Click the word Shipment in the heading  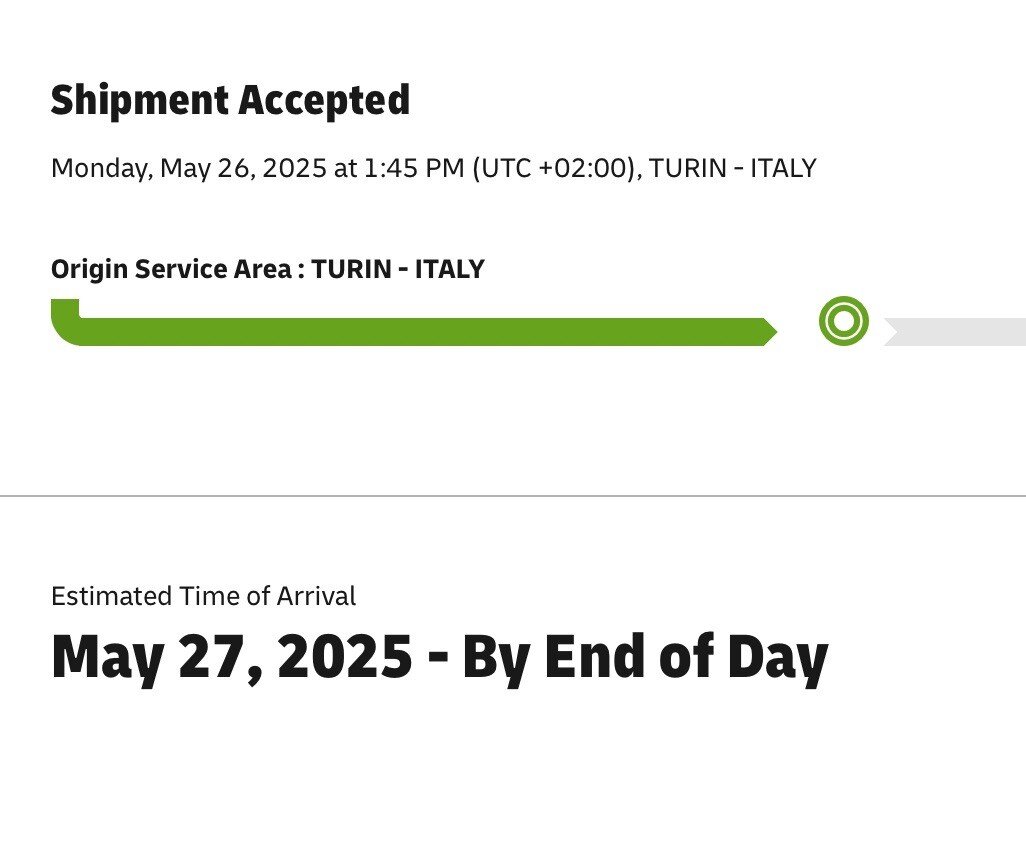click(x=139, y=101)
